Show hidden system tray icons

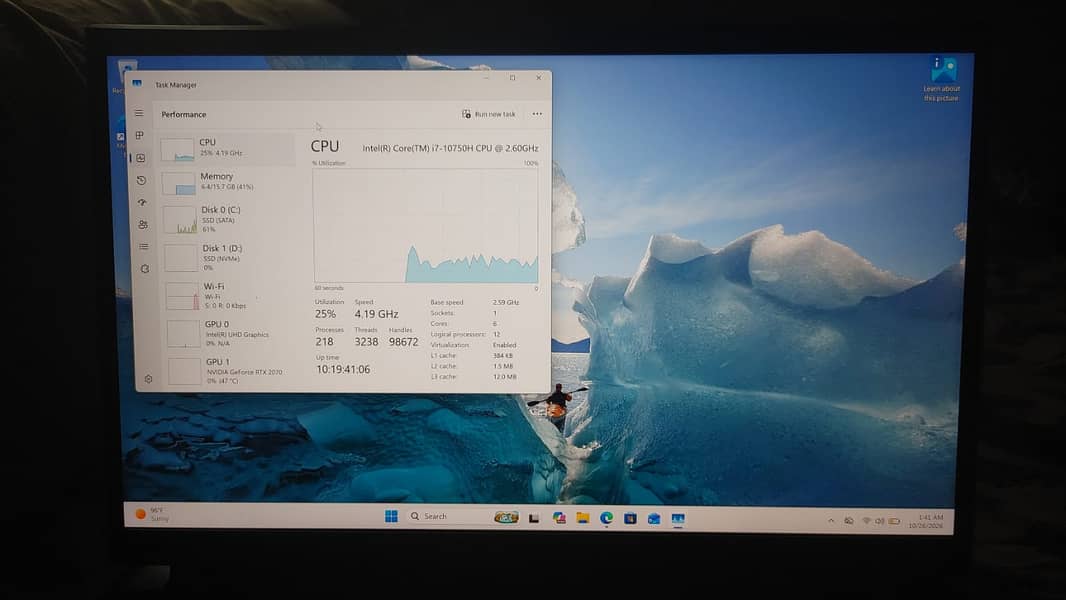tap(831, 521)
